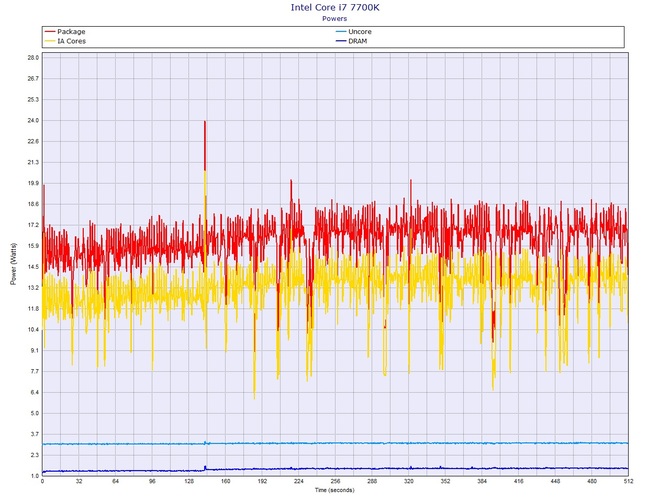670x502 pixels.
Task: Click the light blue Uncore power line
Action: [x=335, y=443]
